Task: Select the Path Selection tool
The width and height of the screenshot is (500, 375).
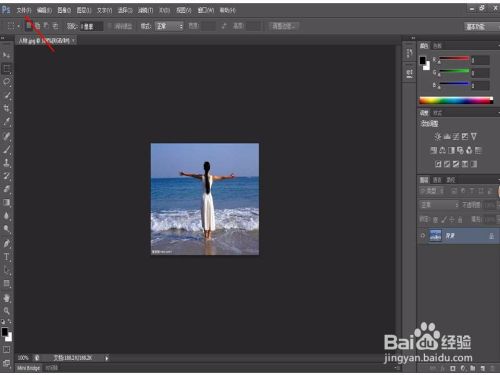Action: click(x=6, y=270)
